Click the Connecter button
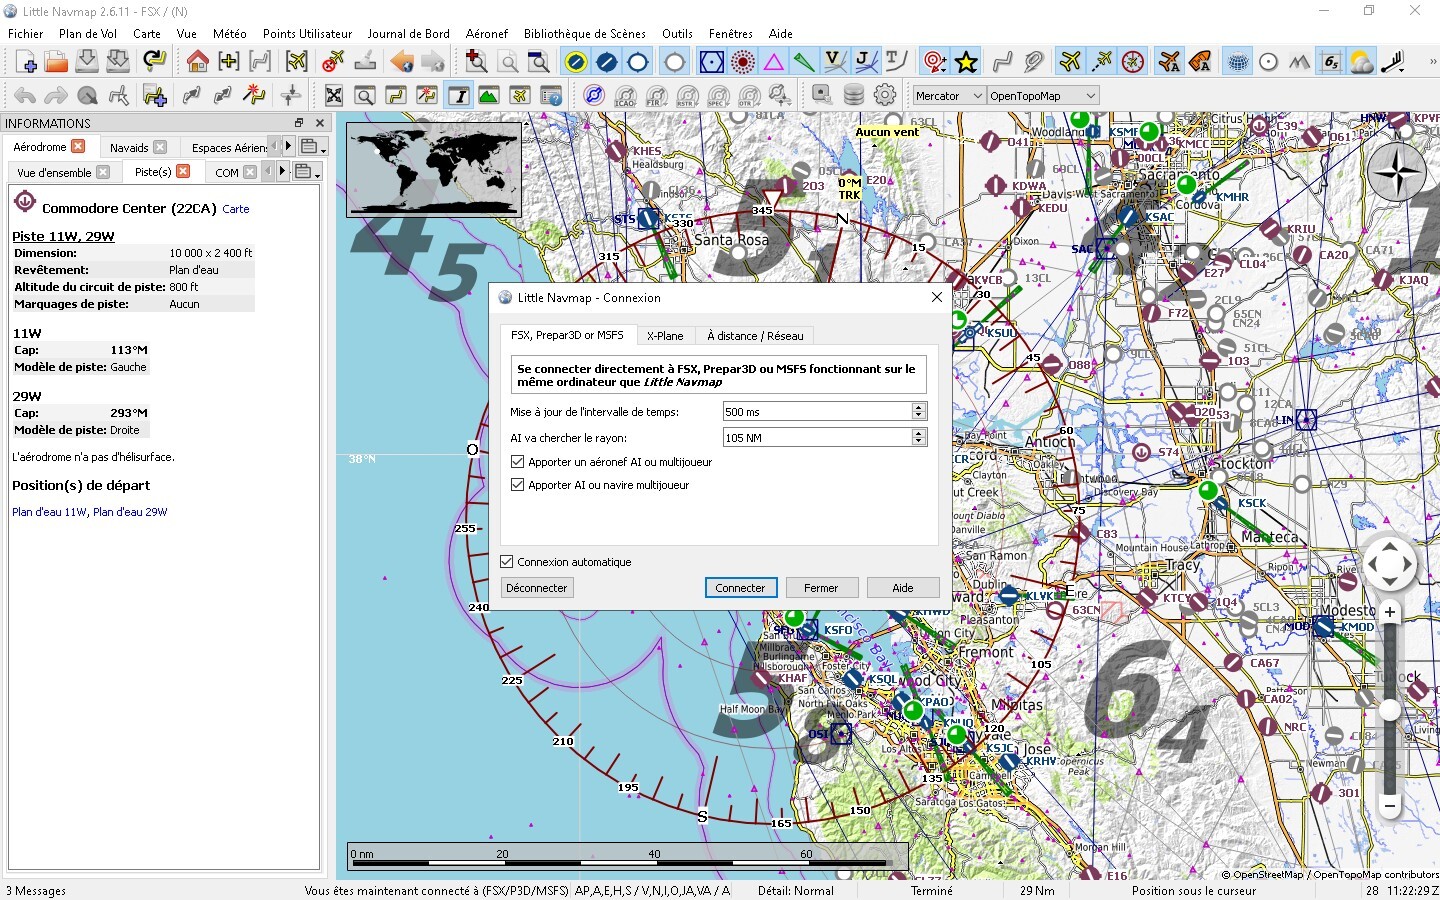 (x=740, y=588)
